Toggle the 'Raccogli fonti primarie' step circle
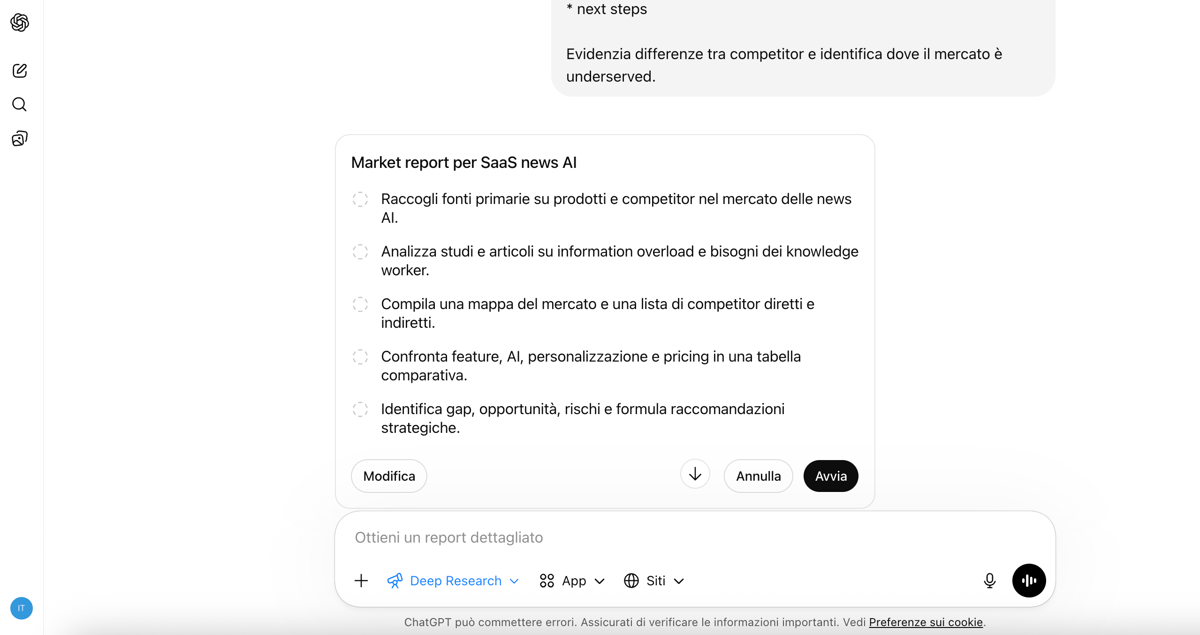Image resolution: width=1200 pixels, height=635 pixels. point(360,200)
